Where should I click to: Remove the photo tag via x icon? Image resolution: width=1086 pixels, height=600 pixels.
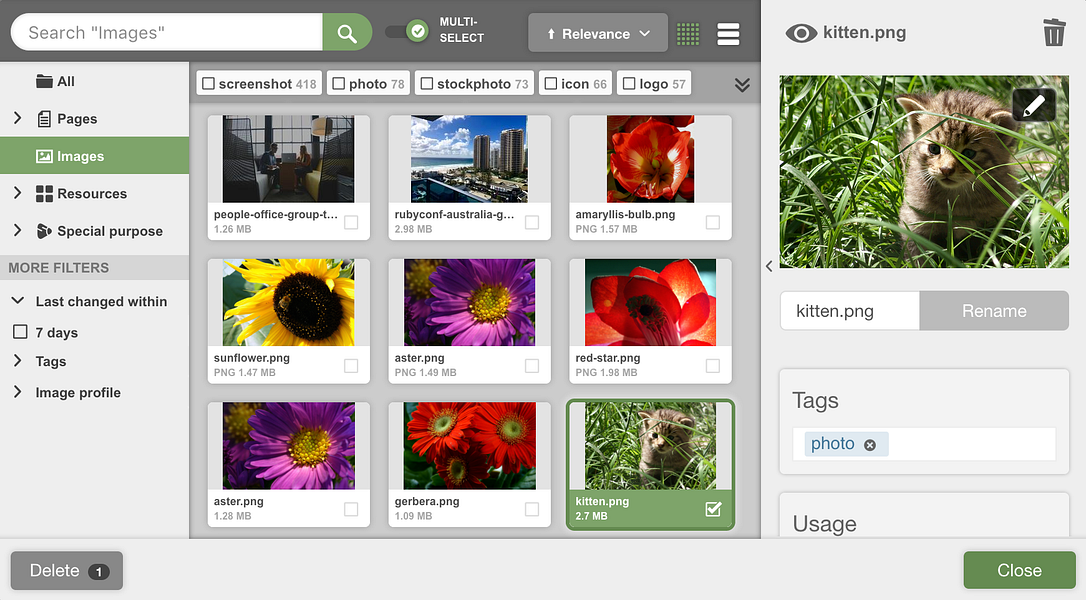tap(870, 445)
